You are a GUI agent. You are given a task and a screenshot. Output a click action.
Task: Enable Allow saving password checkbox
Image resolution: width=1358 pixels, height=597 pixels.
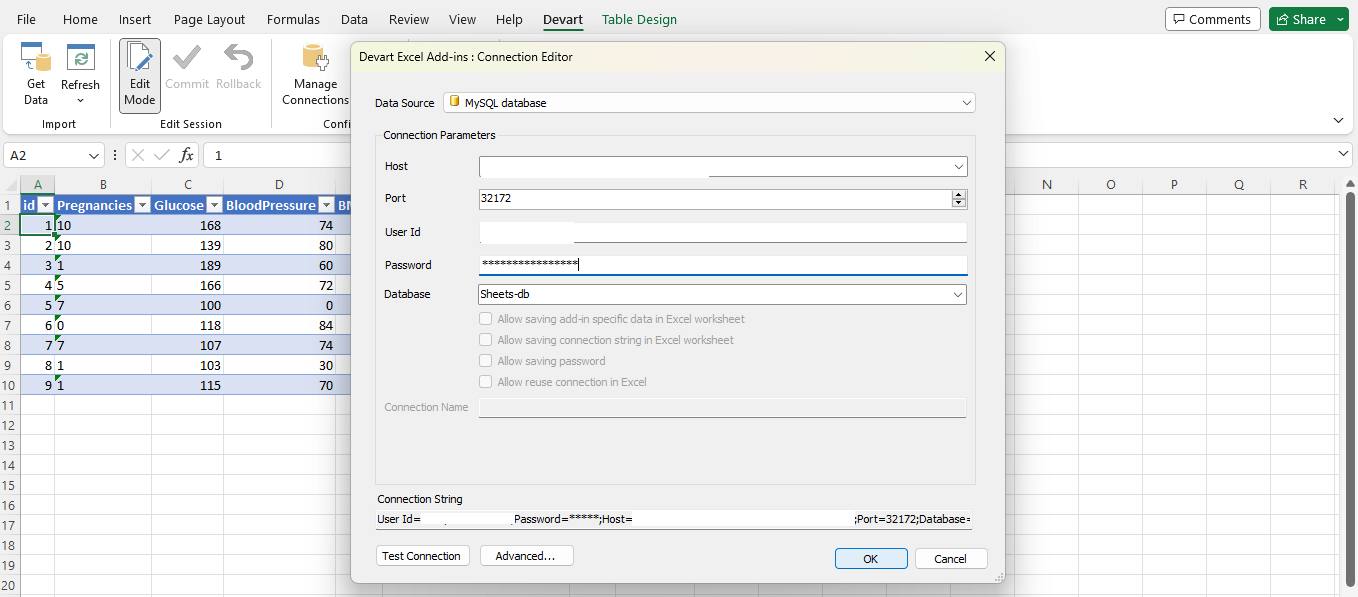point(486,361)
